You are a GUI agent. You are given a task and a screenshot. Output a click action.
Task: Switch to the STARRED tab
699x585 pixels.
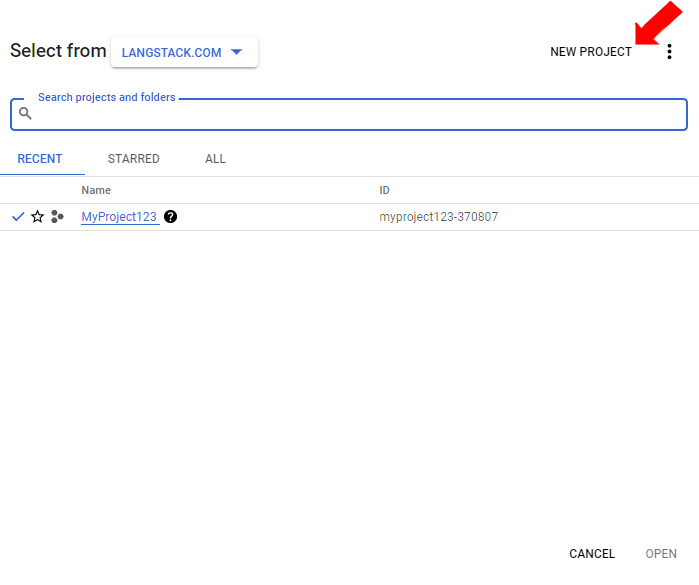[x=133, y=159]
